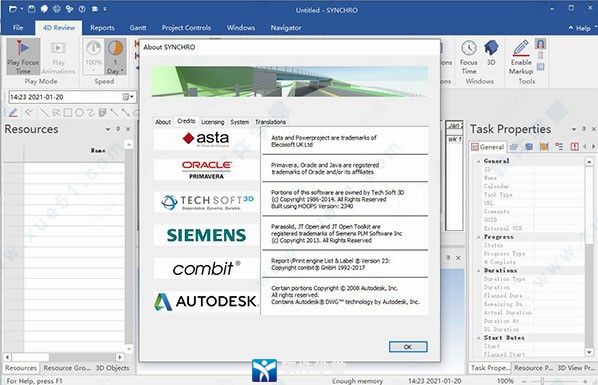
Task: Open the Project Controls ribbon tab
Action: point(186,27)
